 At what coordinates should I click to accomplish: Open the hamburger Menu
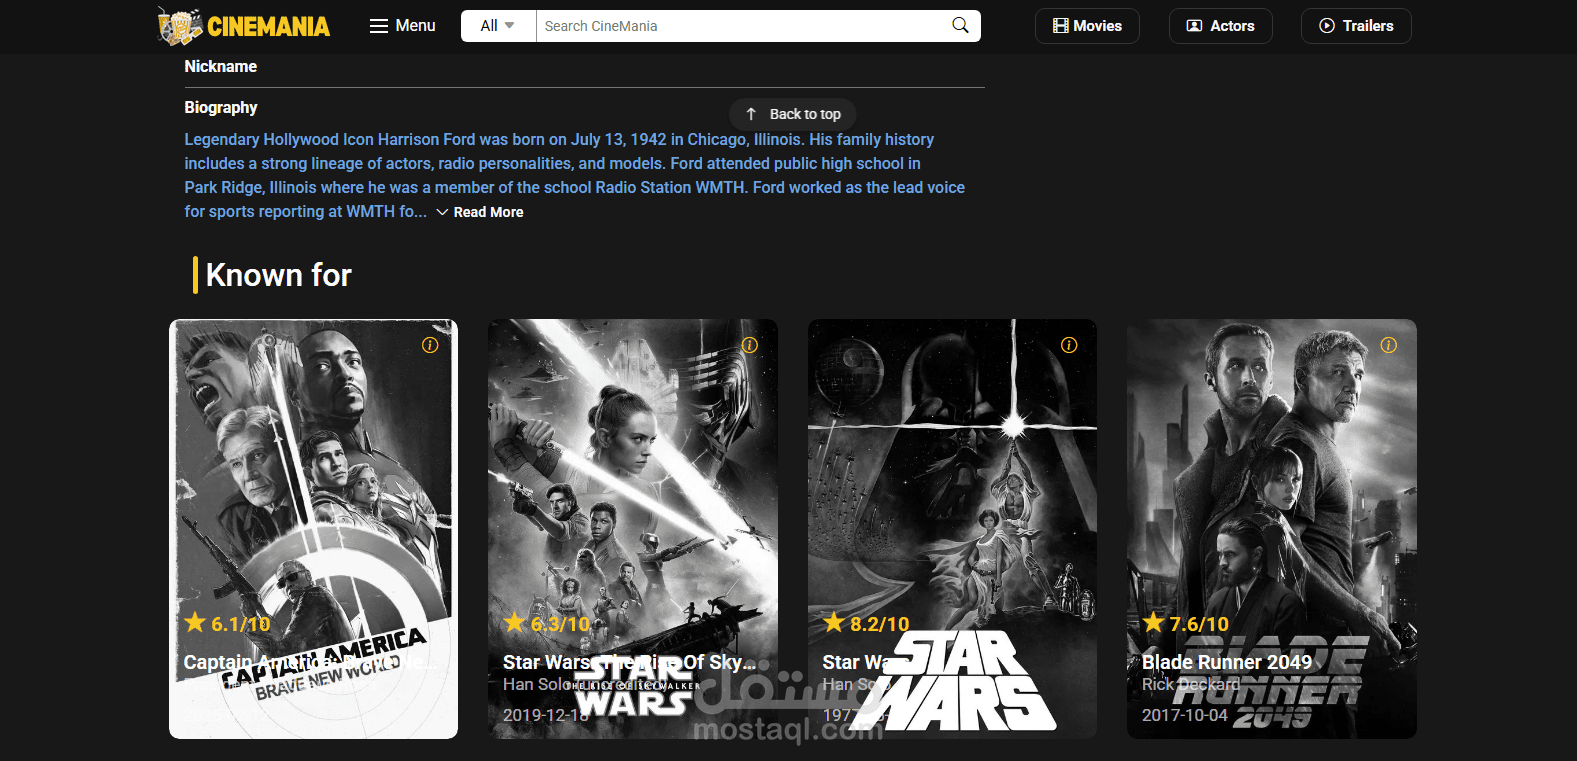403,26
